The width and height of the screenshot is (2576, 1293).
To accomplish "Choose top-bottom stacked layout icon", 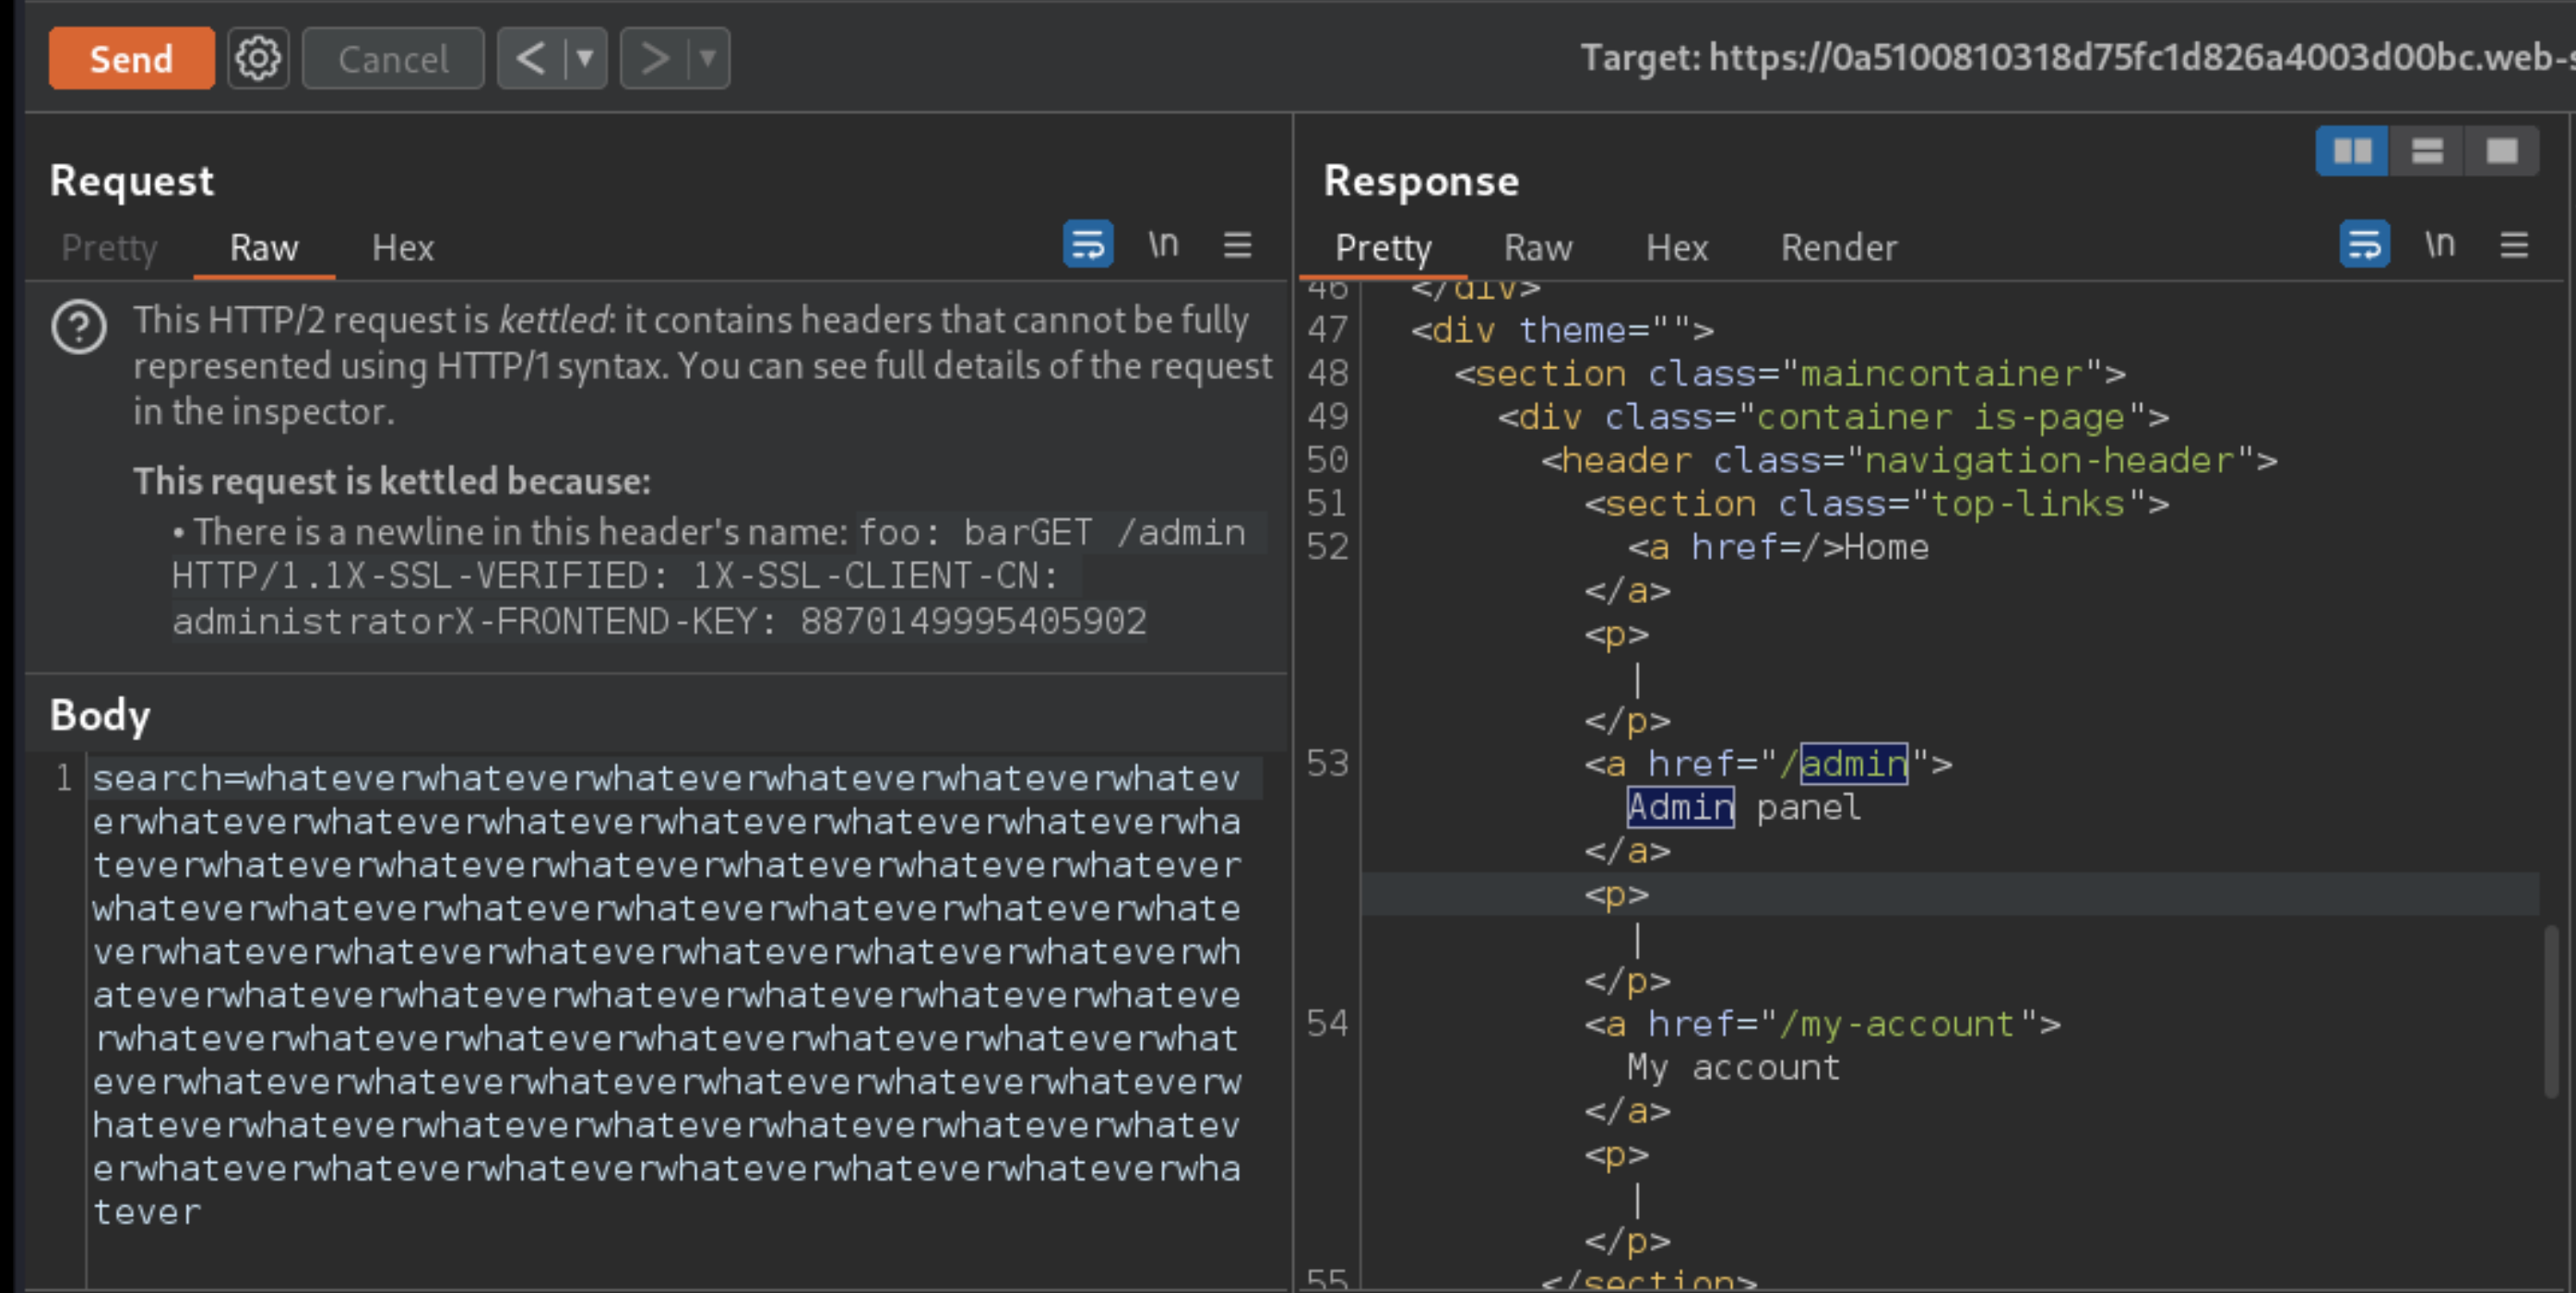I will pyautogui.click(x=2427, y=151).
